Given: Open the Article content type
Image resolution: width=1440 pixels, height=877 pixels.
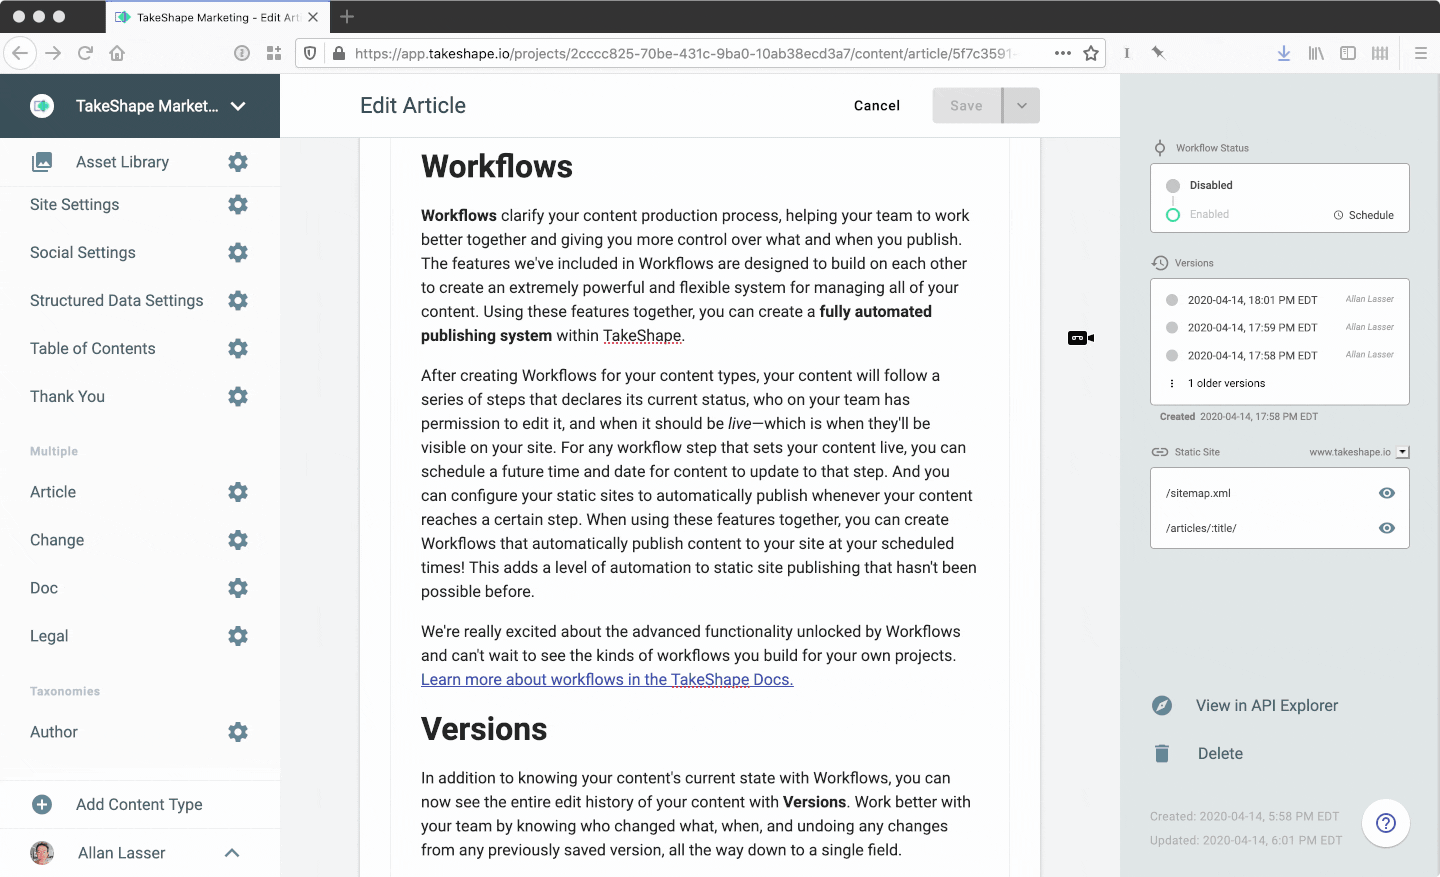Looking at the screenshot, I should 53,492.
